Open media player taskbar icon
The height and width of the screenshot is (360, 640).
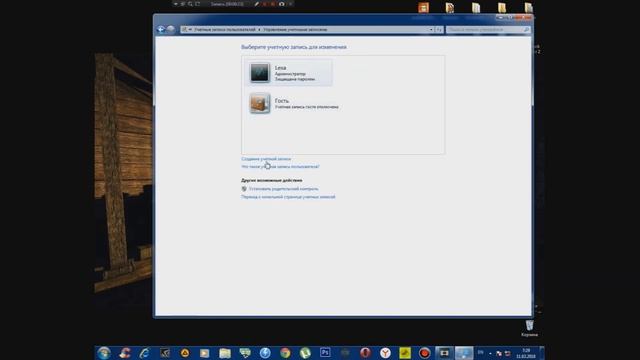(204, 353)
